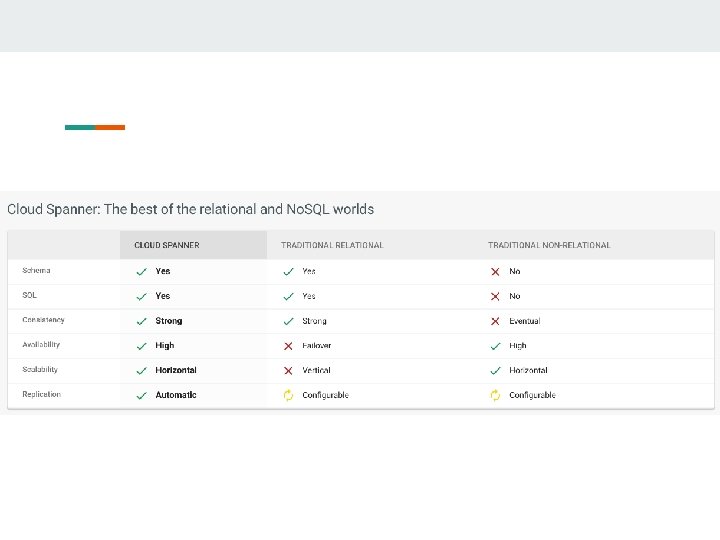Click the checkmark icon beside Cloud Spanner Schema Yes
The width and height of the screenshot is (720, 540).
coord(142,271)
